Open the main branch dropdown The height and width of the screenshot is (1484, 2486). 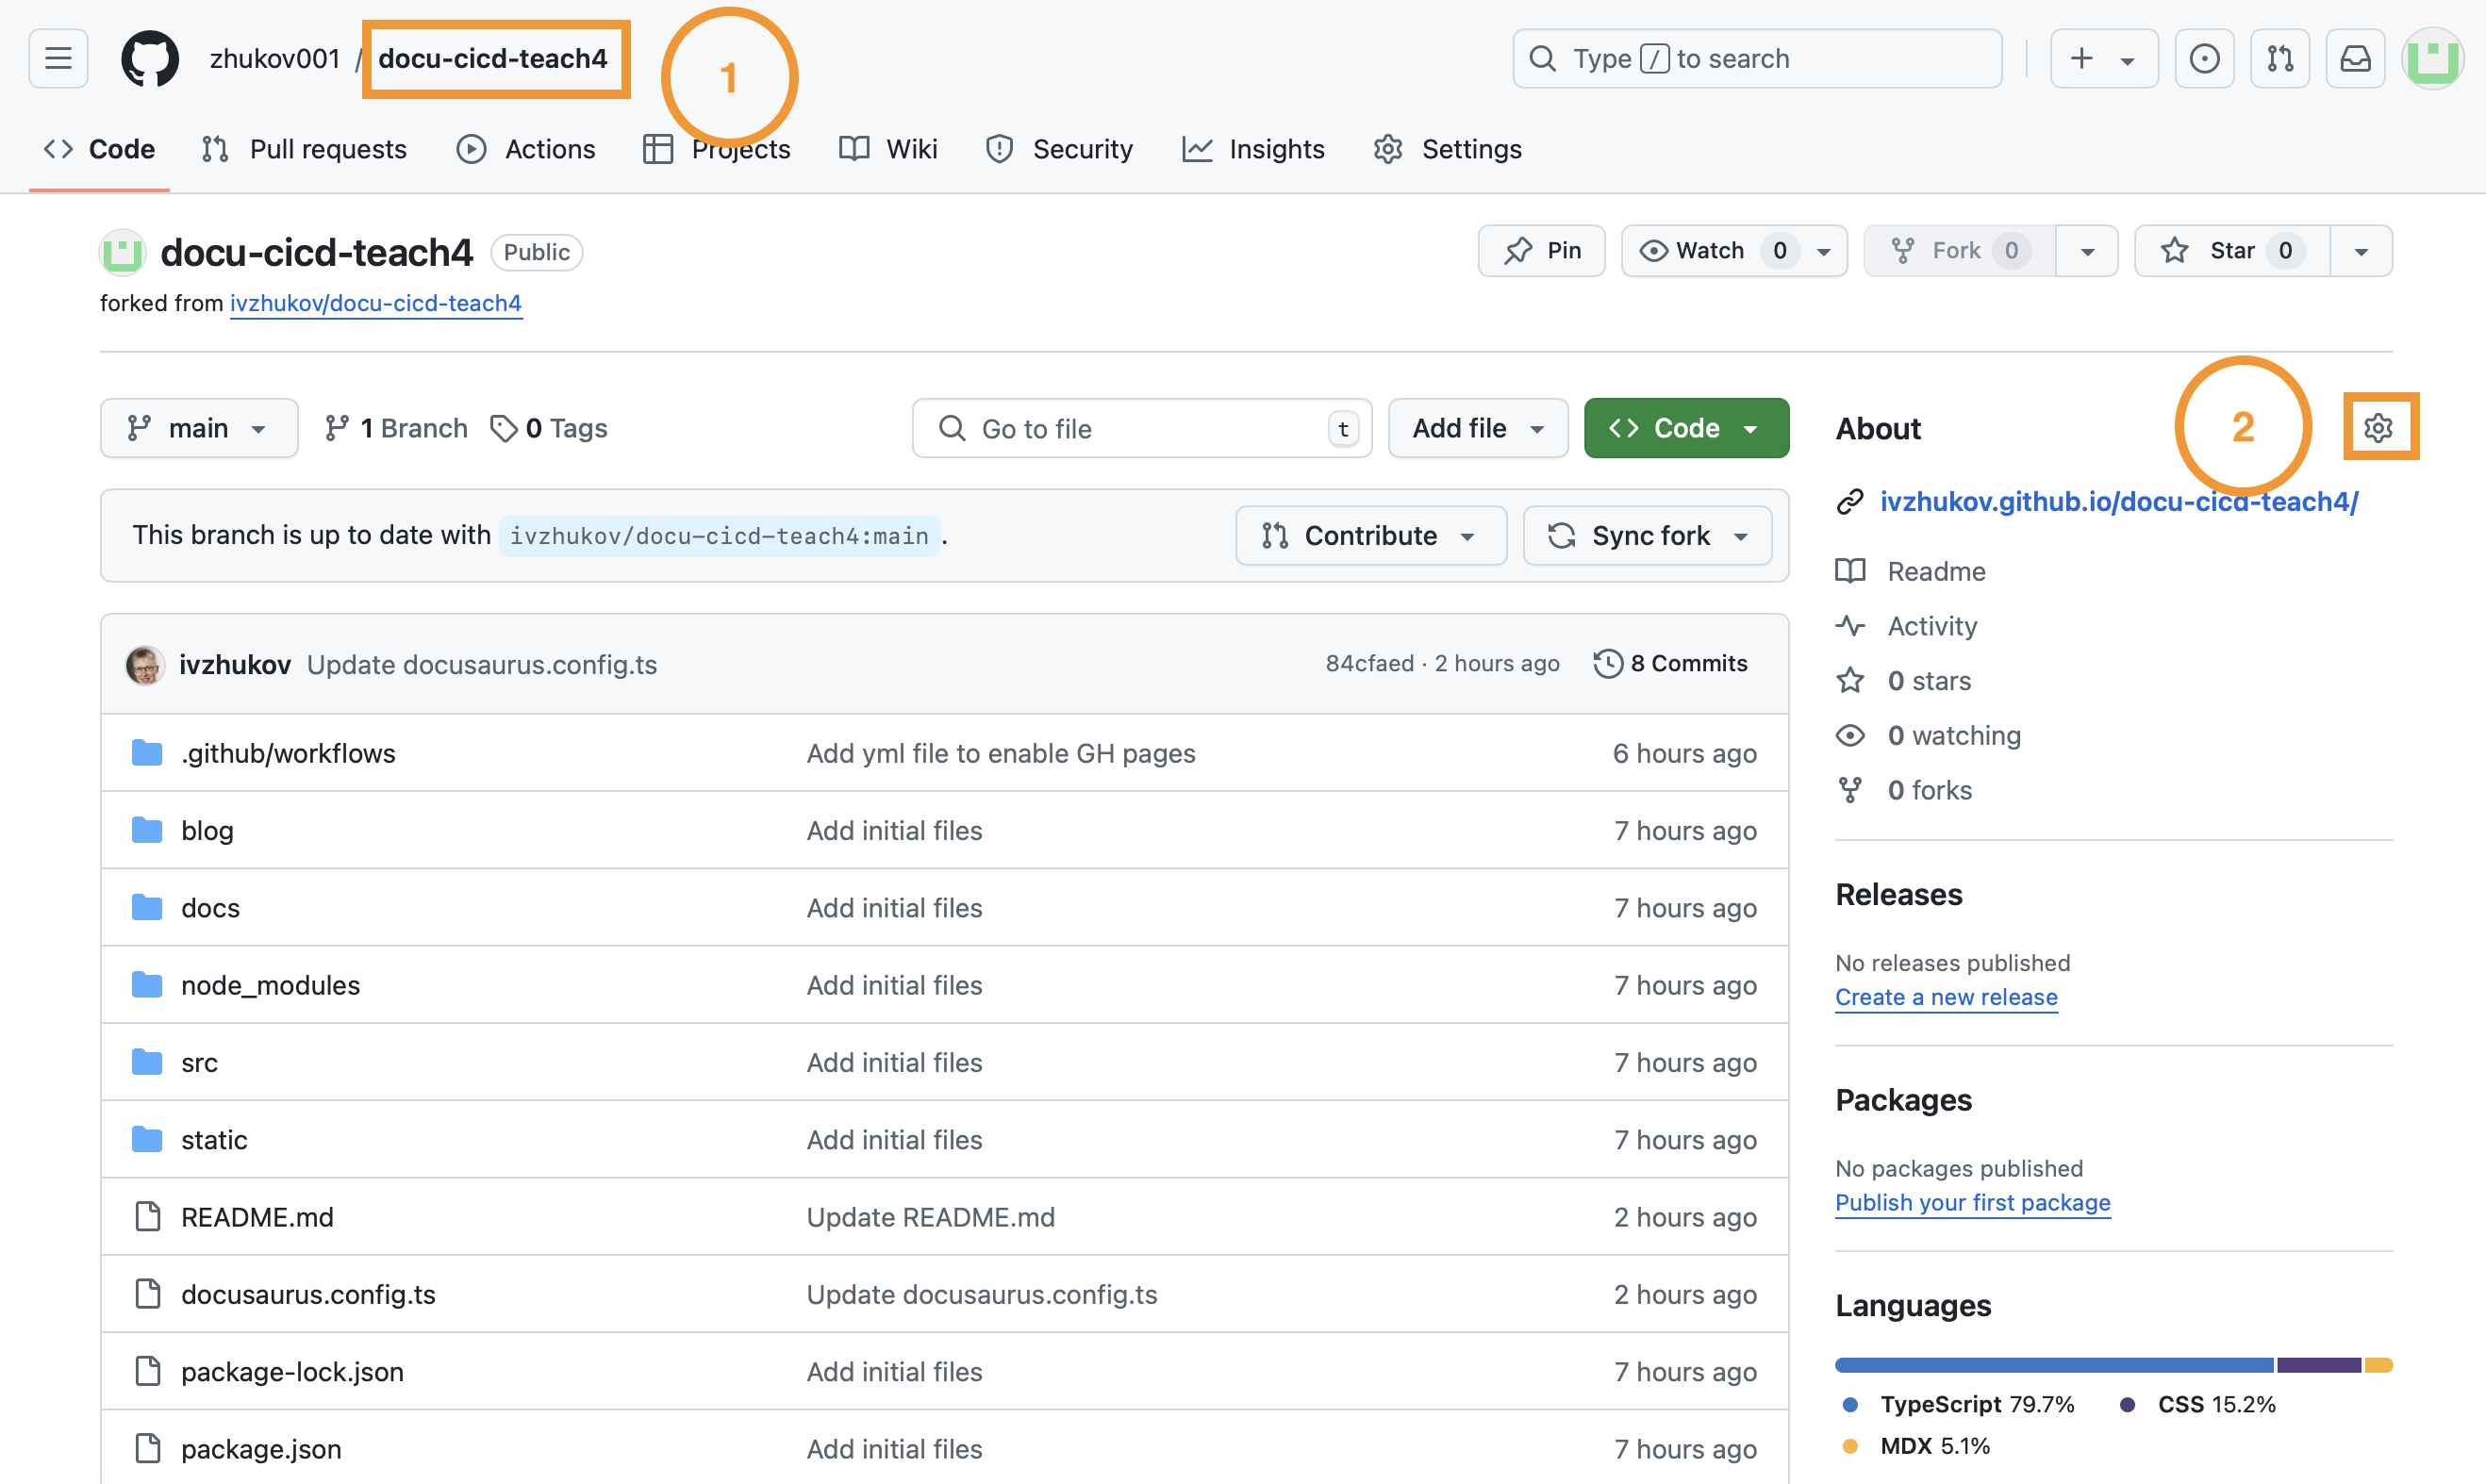(198, 429)
